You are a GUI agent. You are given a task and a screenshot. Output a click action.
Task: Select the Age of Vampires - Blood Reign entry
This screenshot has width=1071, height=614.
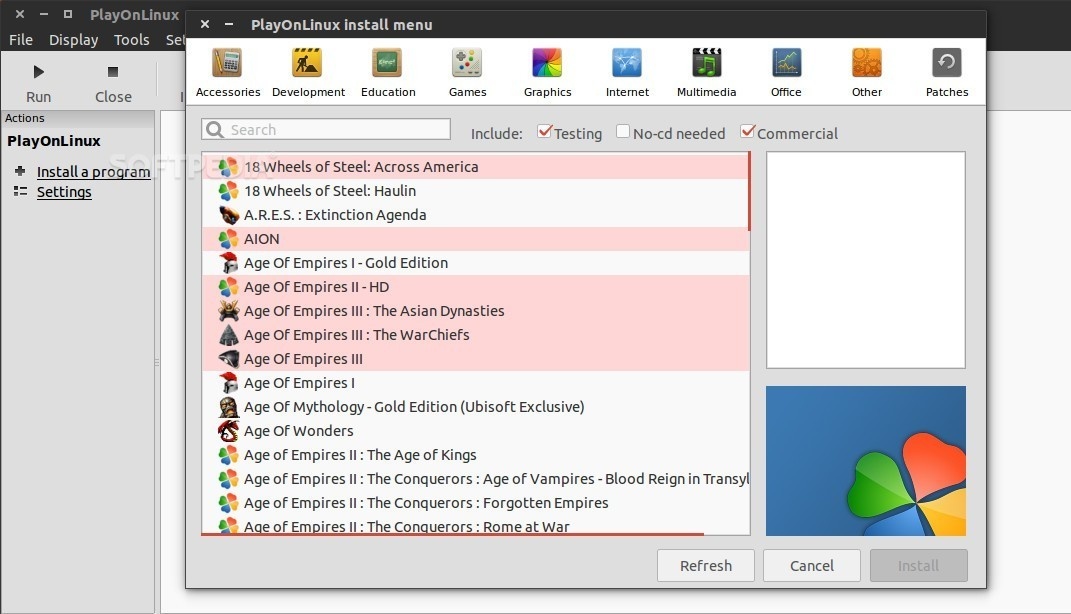coord(475,479)
